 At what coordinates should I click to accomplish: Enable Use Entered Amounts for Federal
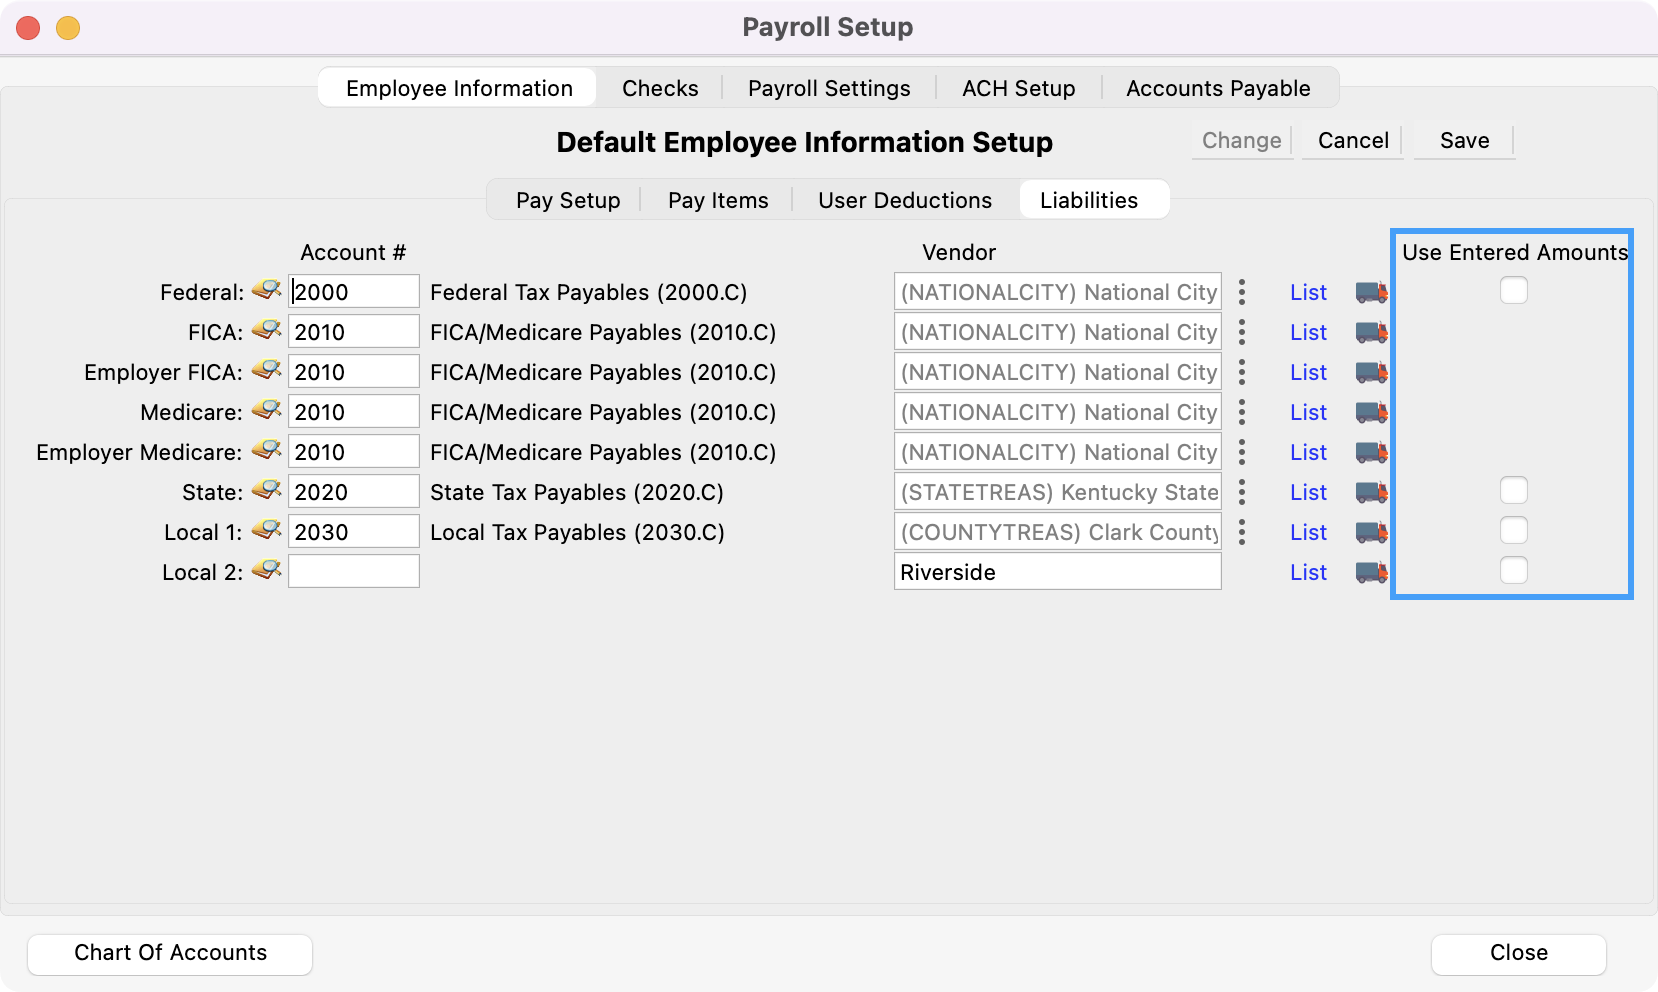click(x=1513, y=291)
